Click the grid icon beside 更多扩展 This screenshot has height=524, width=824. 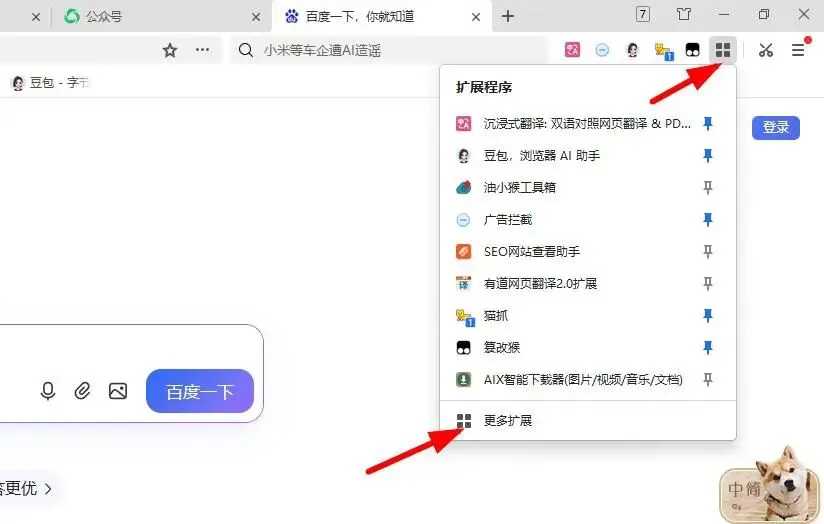point(464,421)
